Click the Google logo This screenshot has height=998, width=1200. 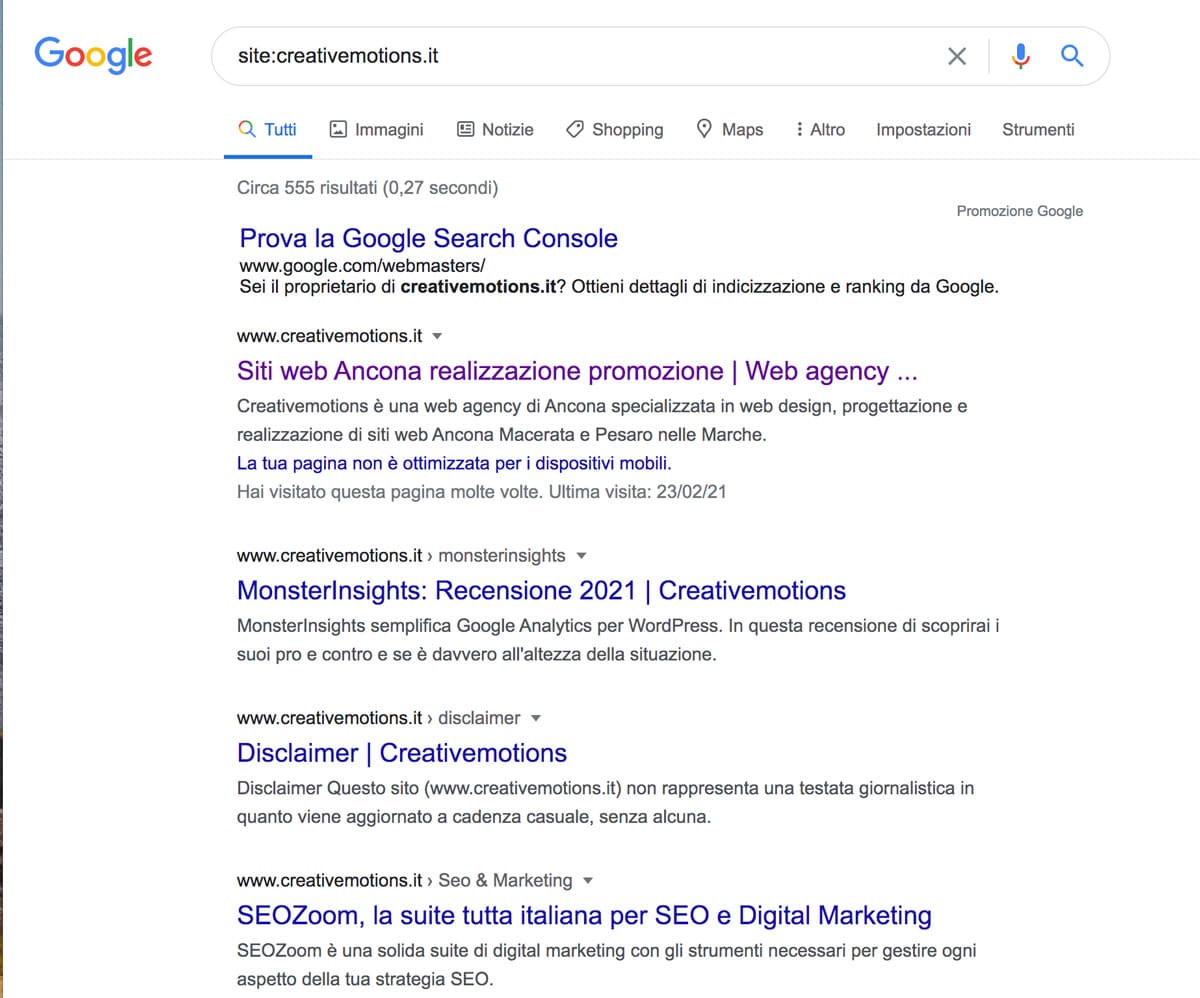tap(93, 55)
